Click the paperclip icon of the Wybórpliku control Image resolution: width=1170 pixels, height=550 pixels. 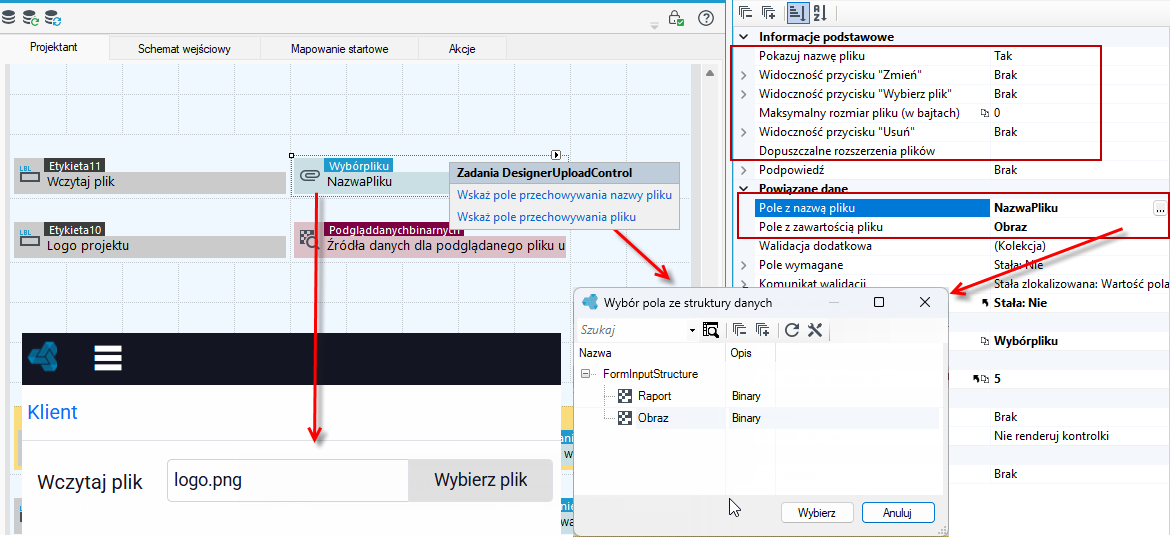(x=308, y=176)
